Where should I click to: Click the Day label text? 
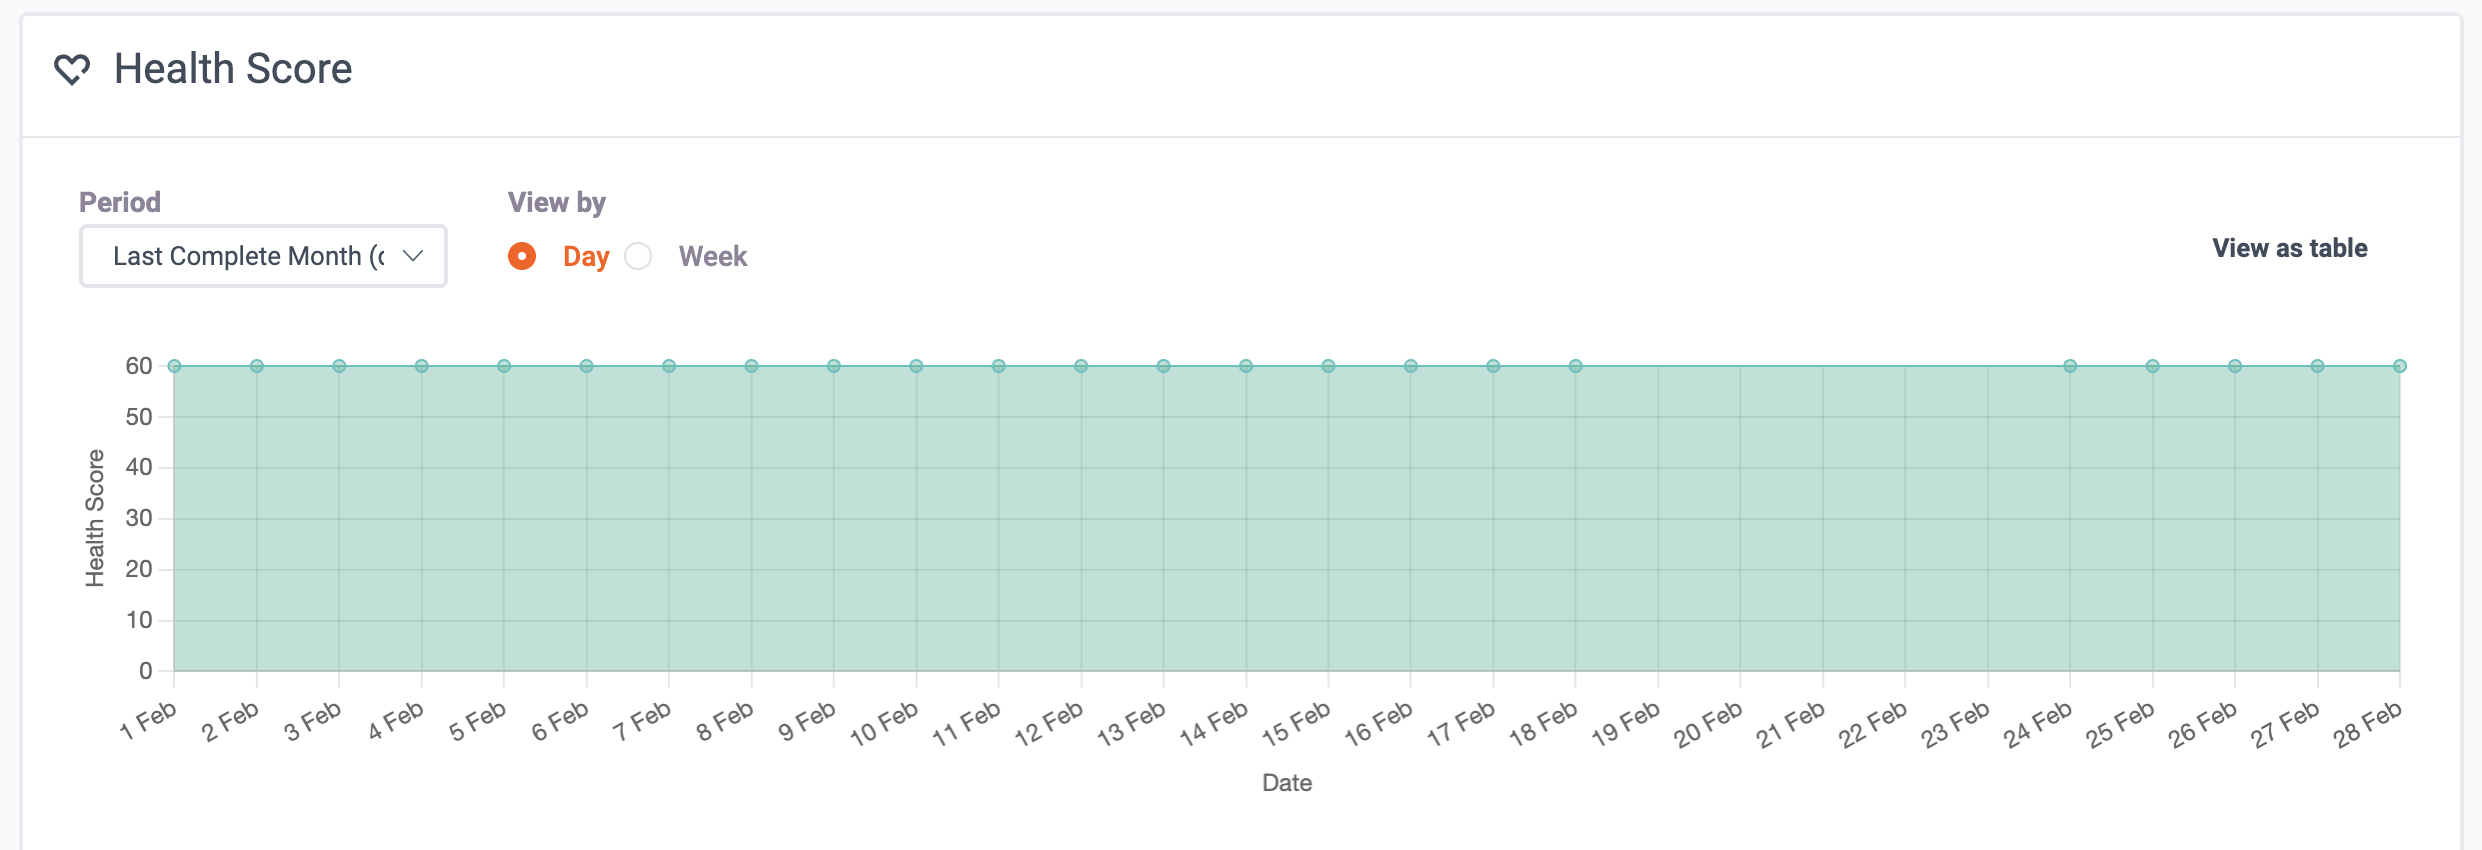(x=586, y=257)
